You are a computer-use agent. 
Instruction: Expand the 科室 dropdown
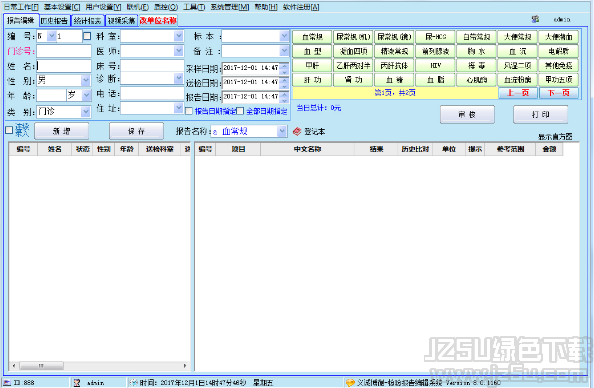point(179,36)
